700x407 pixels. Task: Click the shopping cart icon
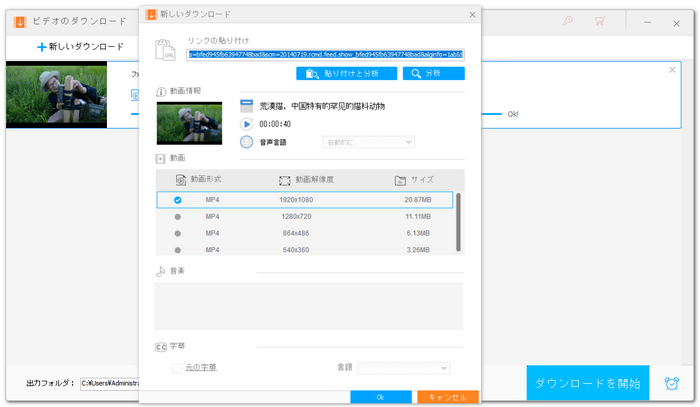tap(601, 20)
